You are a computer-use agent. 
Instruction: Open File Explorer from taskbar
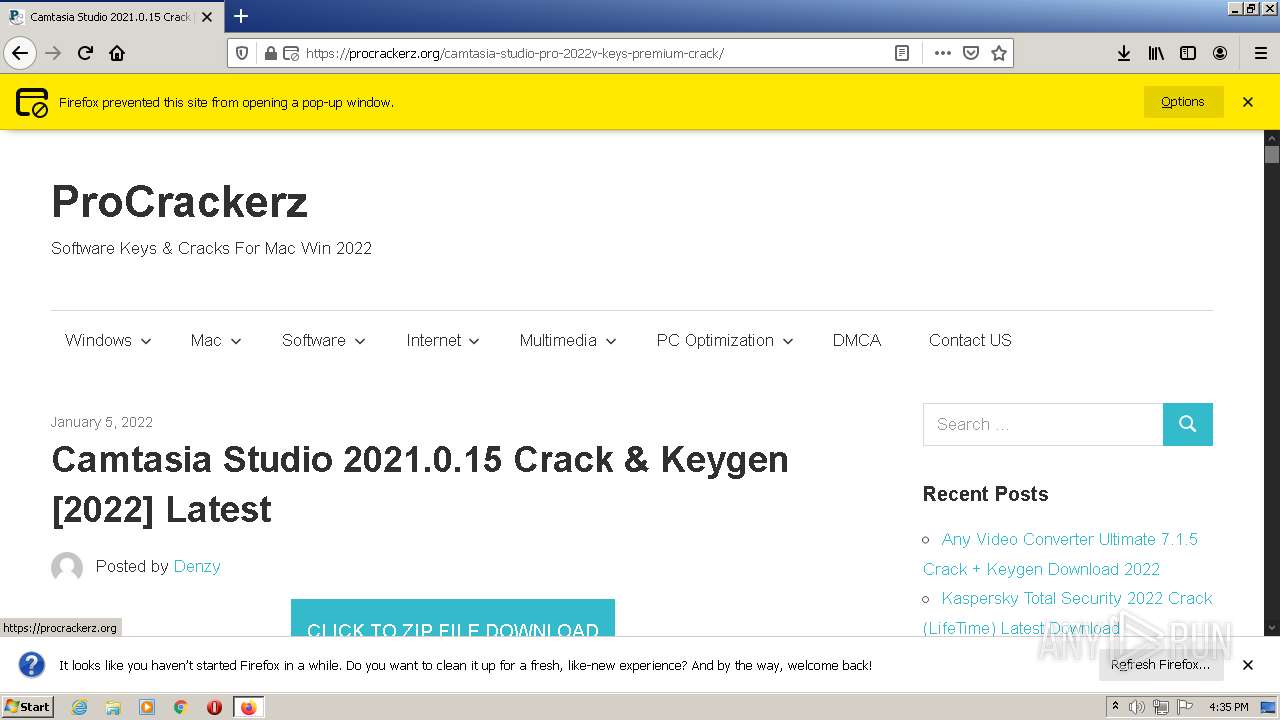(x=113, y=707)
